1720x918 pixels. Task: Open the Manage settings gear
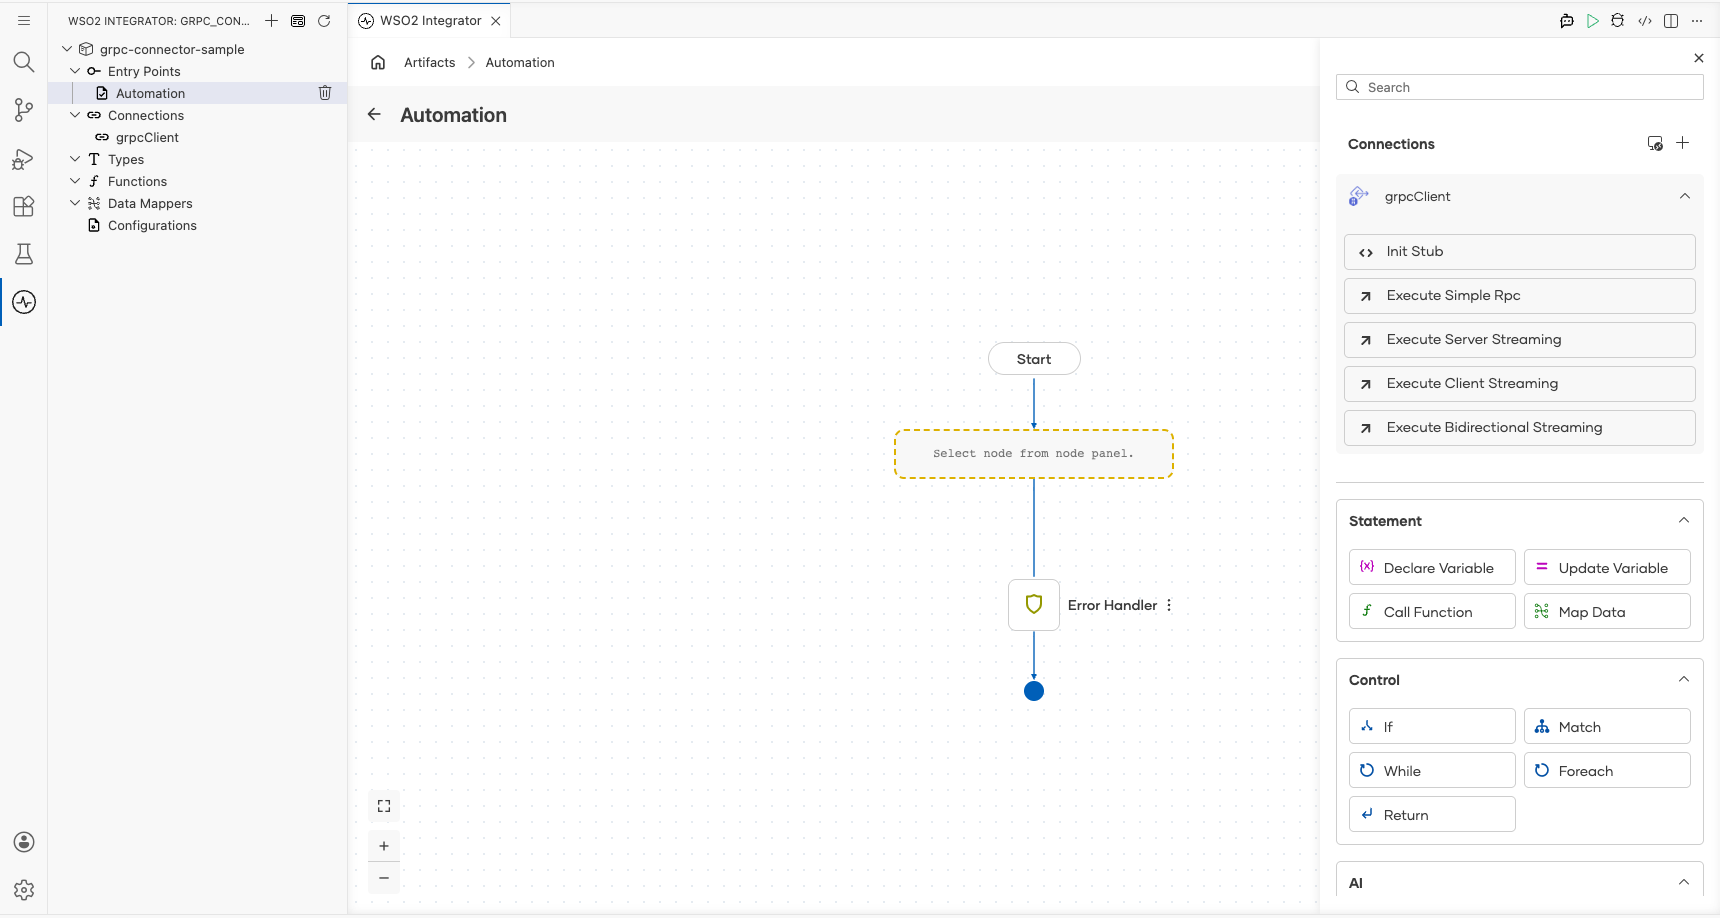click(x=24, y=890)
